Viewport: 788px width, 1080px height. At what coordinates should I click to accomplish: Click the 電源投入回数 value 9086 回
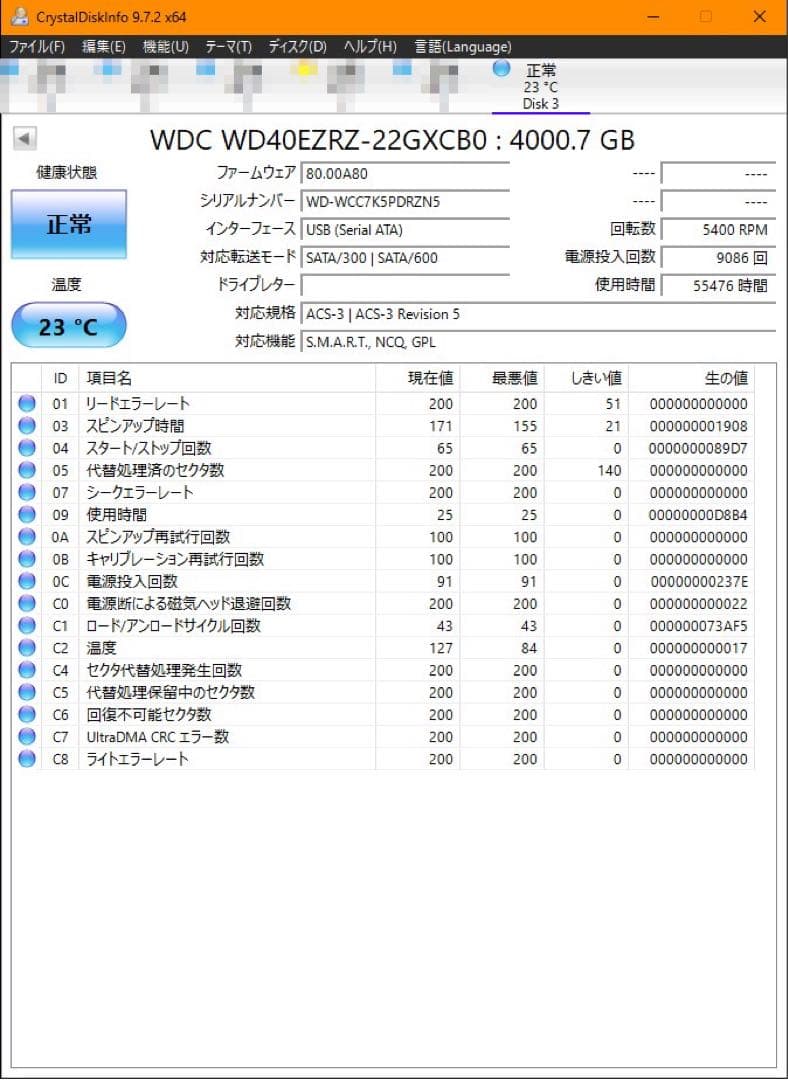pyautogui.click(x=718, y=258)
